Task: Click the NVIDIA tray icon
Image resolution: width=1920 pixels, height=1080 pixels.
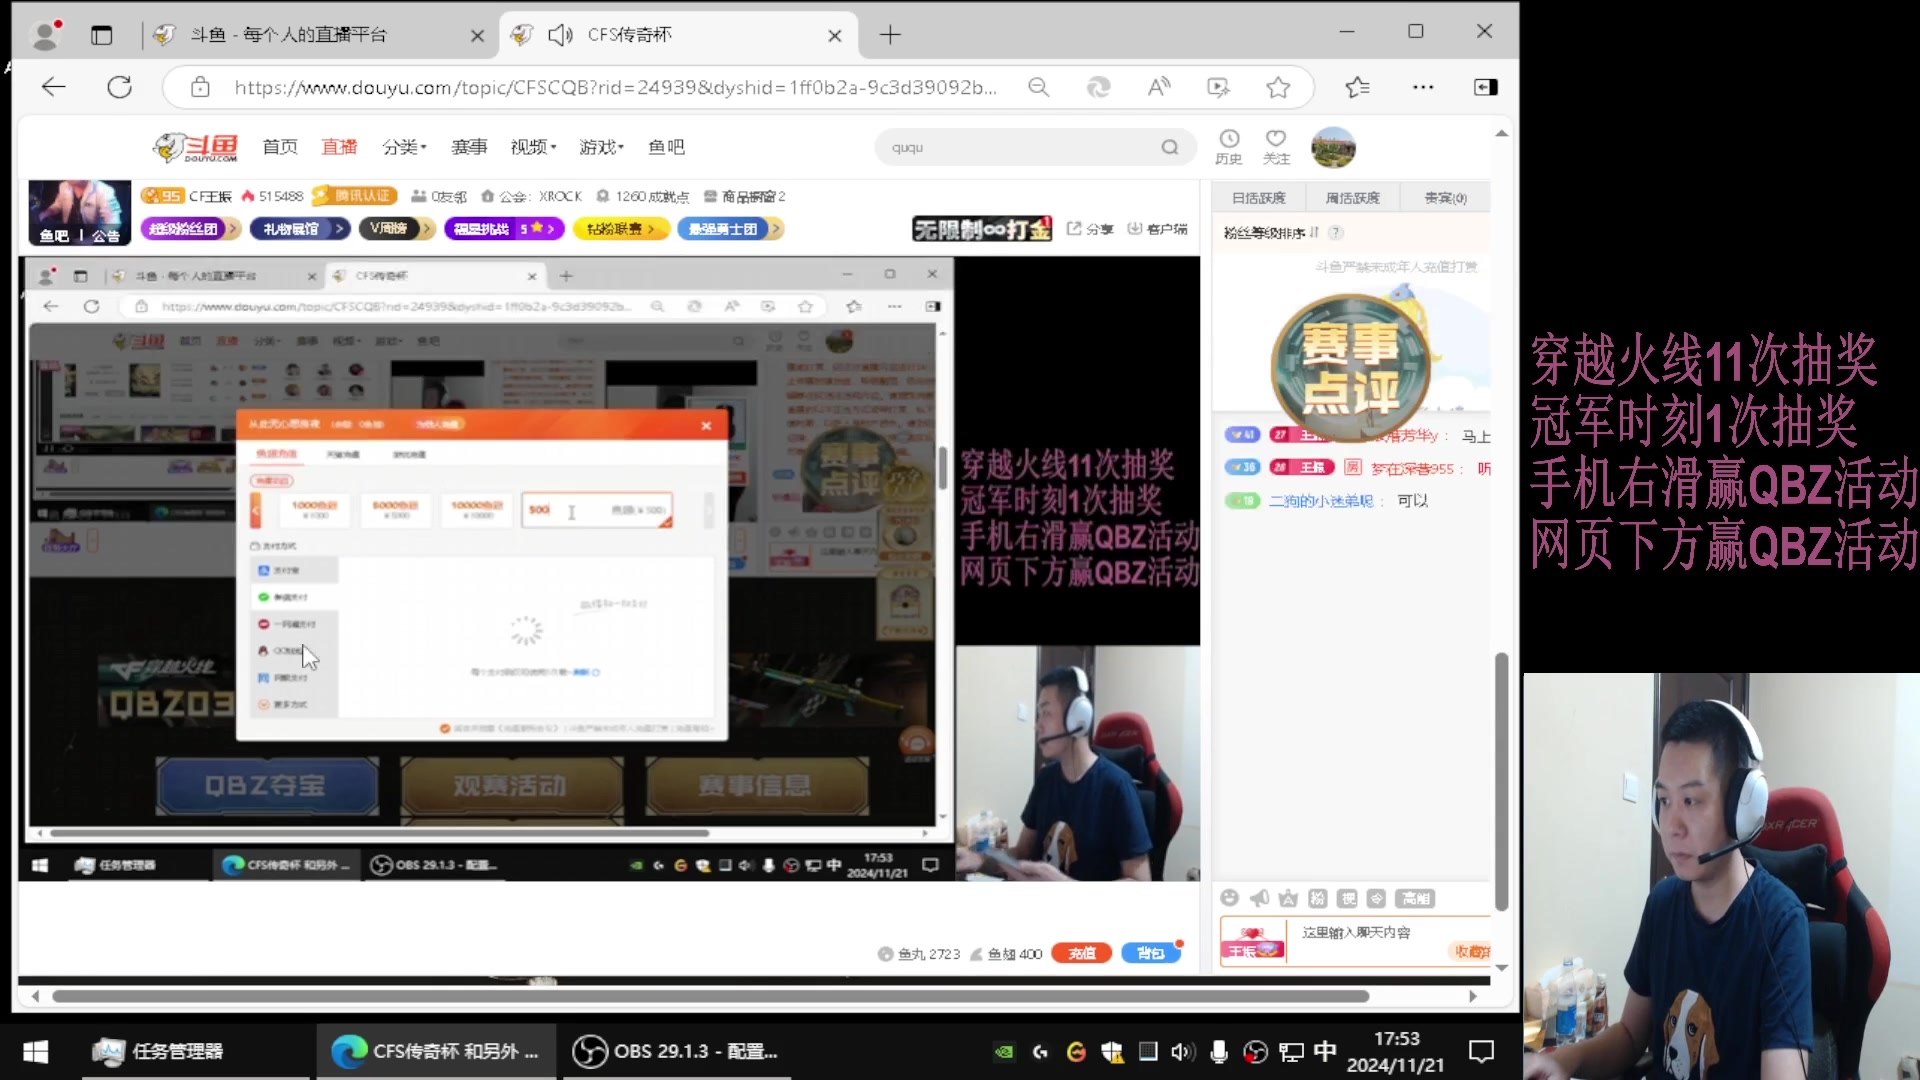Action: pos(1004,1051)
